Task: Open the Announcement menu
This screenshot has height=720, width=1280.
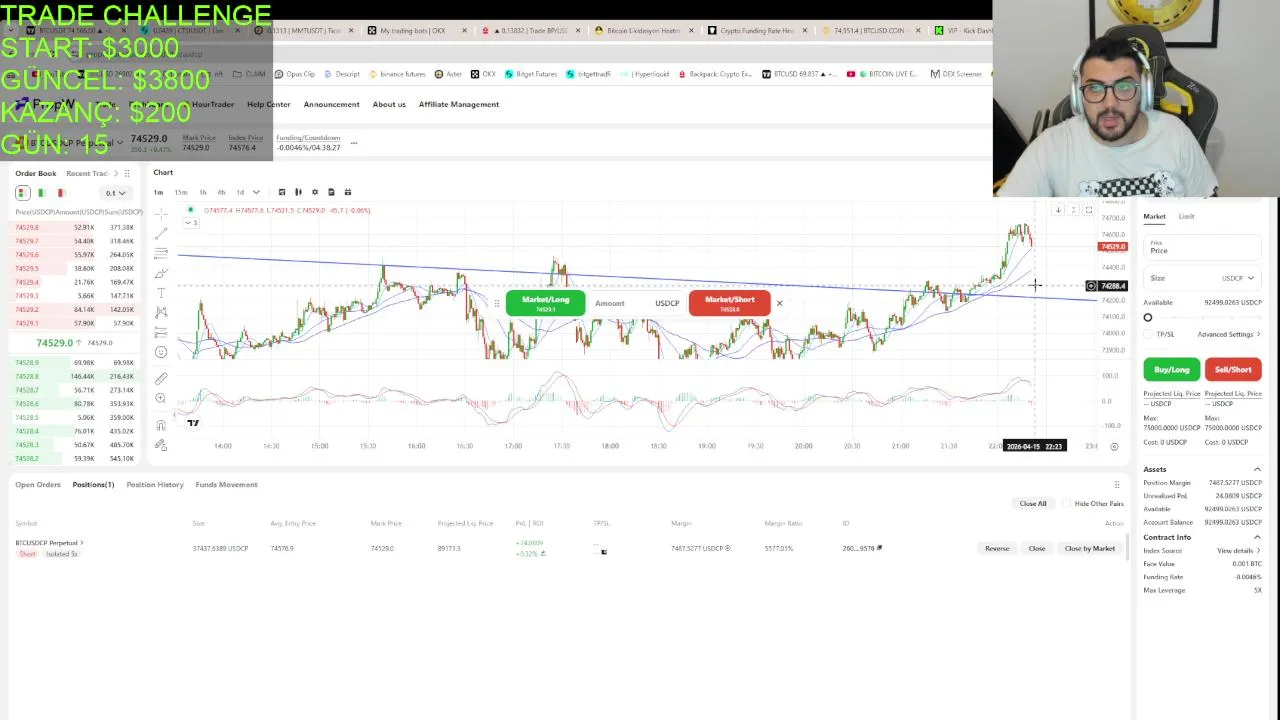Action: tap(331, 104)
